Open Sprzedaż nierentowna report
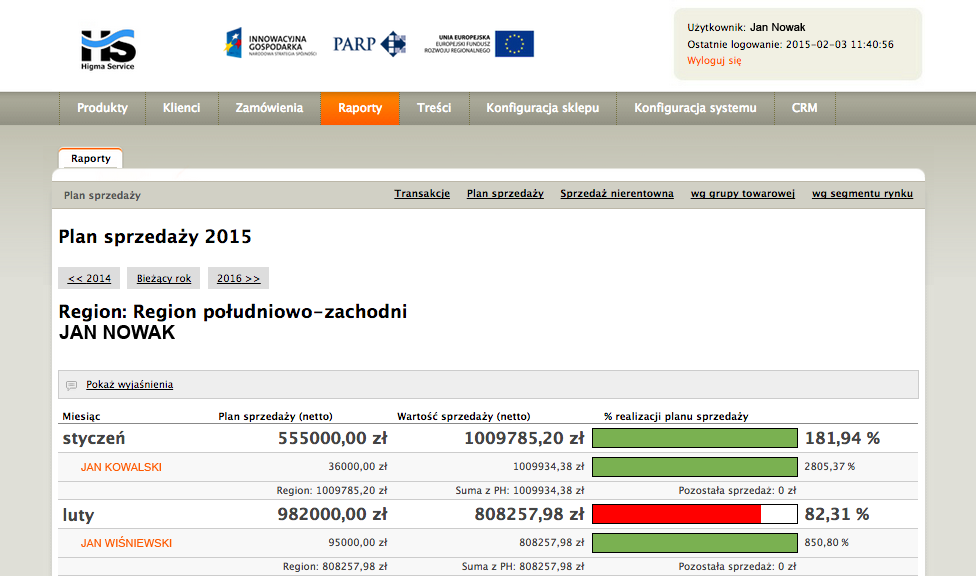This screenshot has height=576, width=976. (x=617, y=194)
